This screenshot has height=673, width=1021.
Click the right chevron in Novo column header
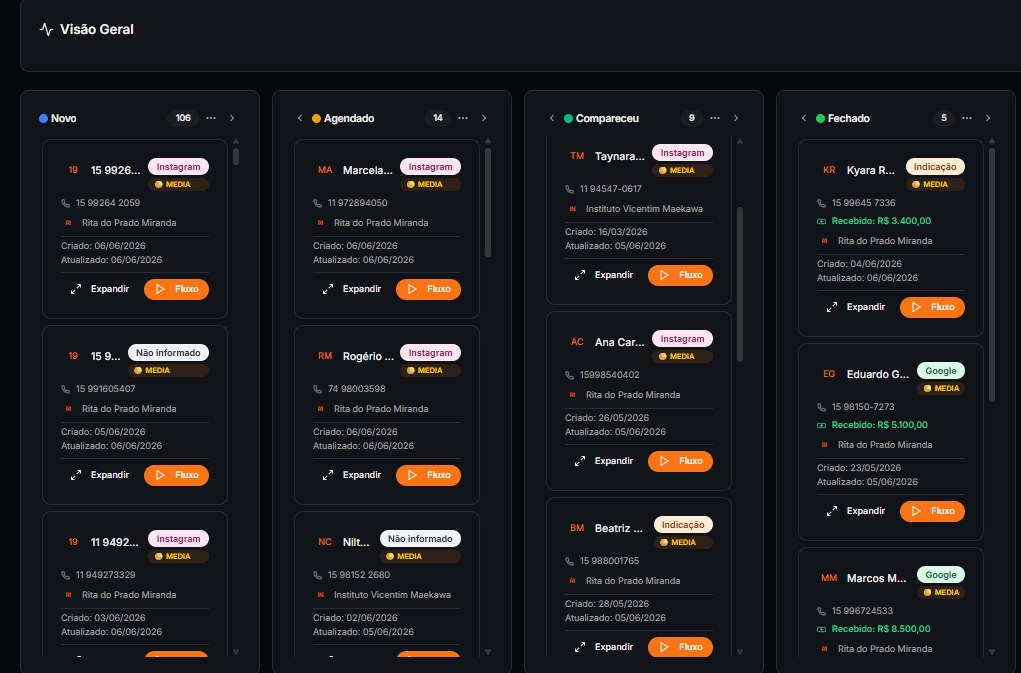coord(232,118)
